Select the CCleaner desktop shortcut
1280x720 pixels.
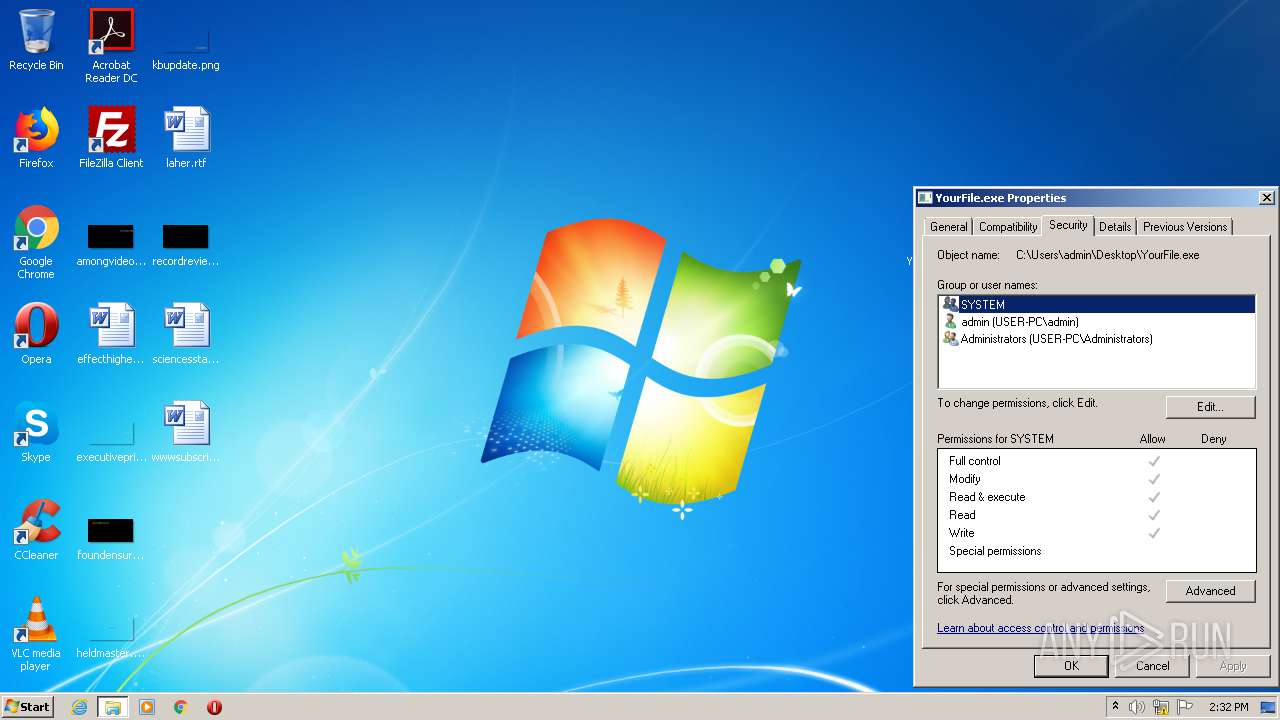[36, 530]
